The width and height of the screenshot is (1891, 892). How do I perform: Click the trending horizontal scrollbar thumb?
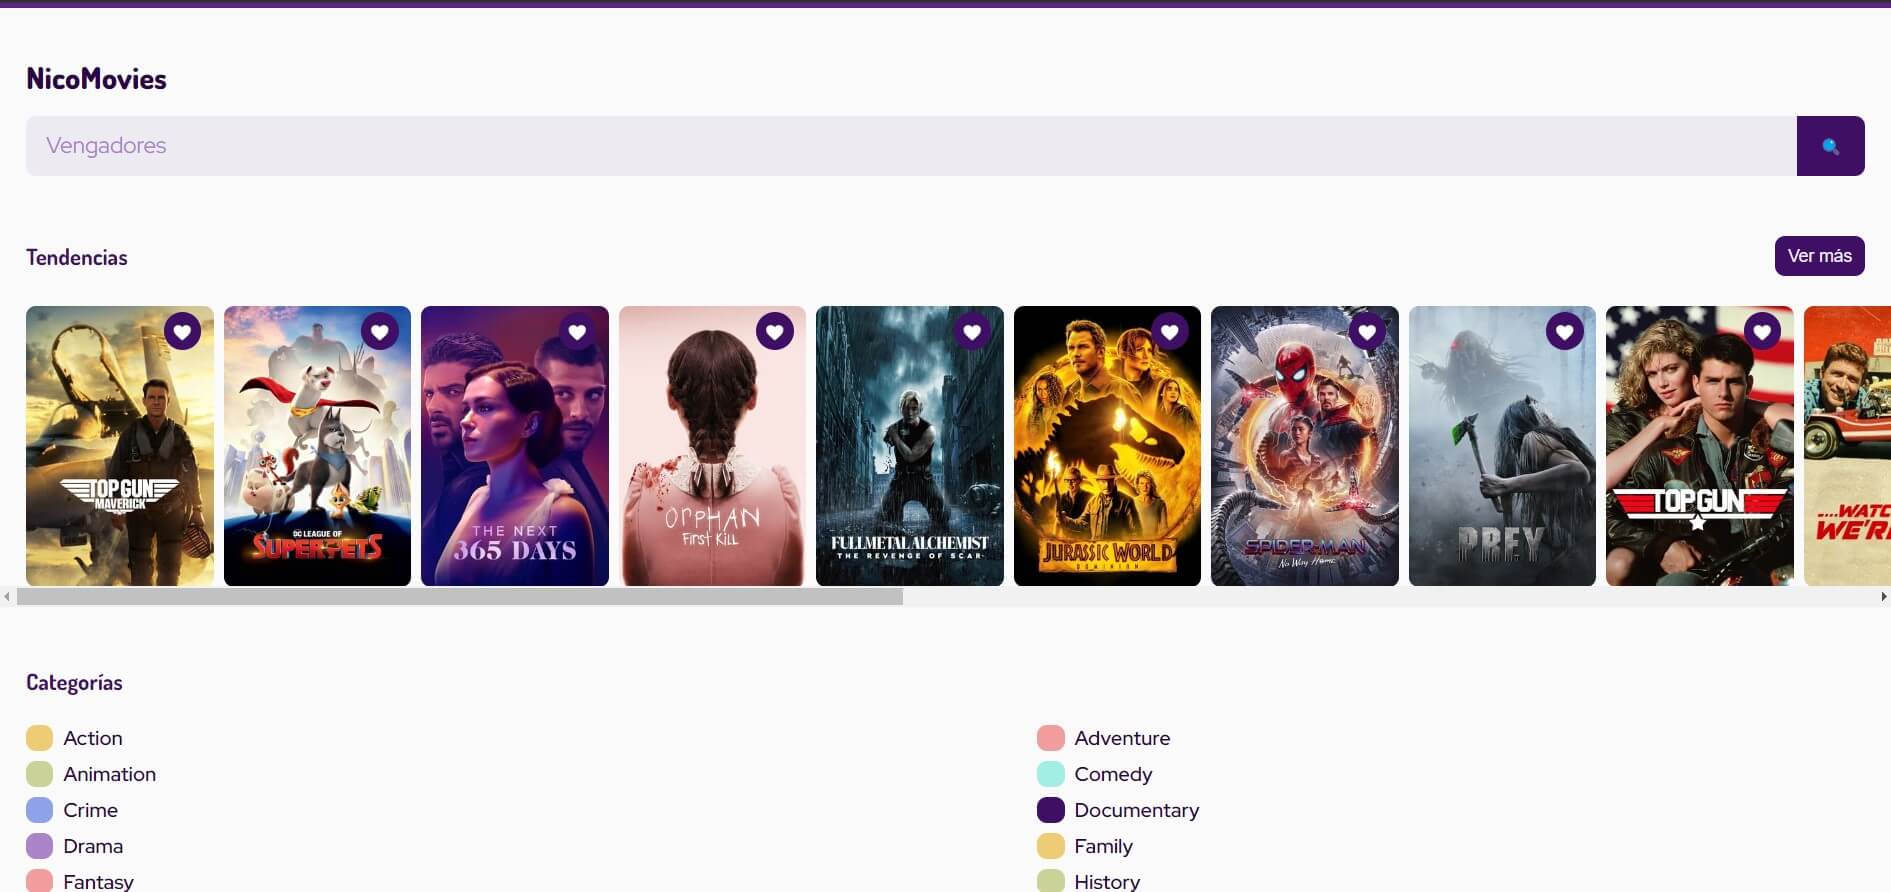(460, 597)
